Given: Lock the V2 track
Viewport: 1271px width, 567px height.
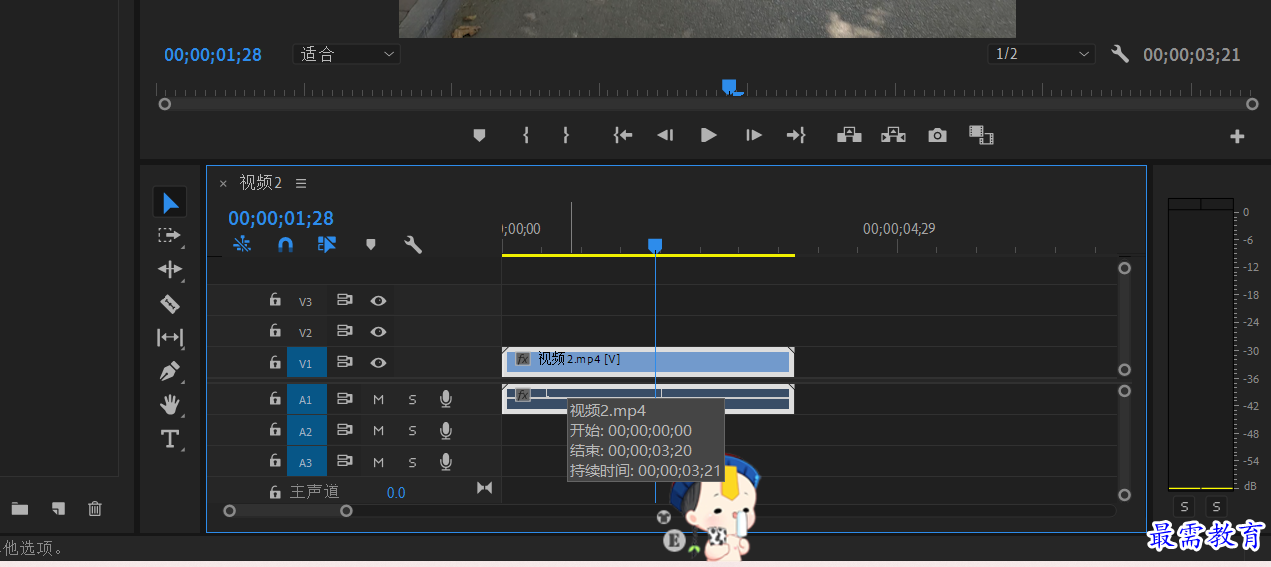Looking at the screenshot, I should [x=275, y=331].
